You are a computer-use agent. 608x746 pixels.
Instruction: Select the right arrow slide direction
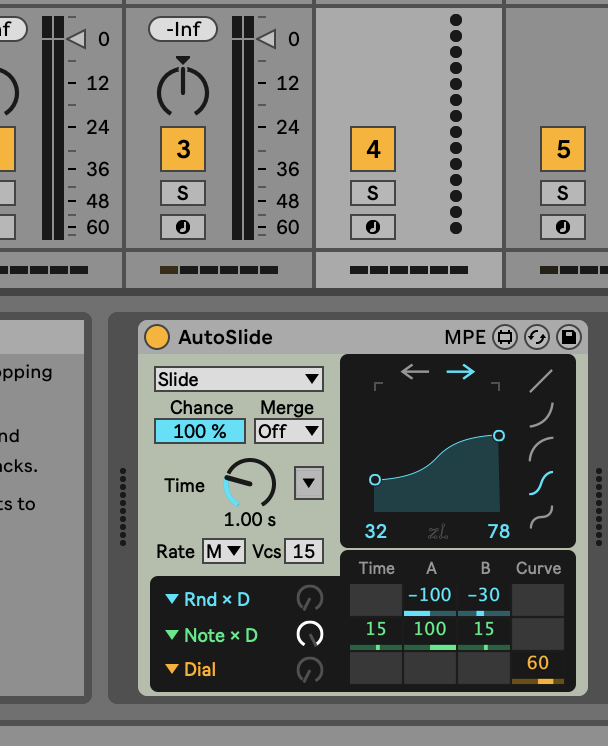click(461, 372)
